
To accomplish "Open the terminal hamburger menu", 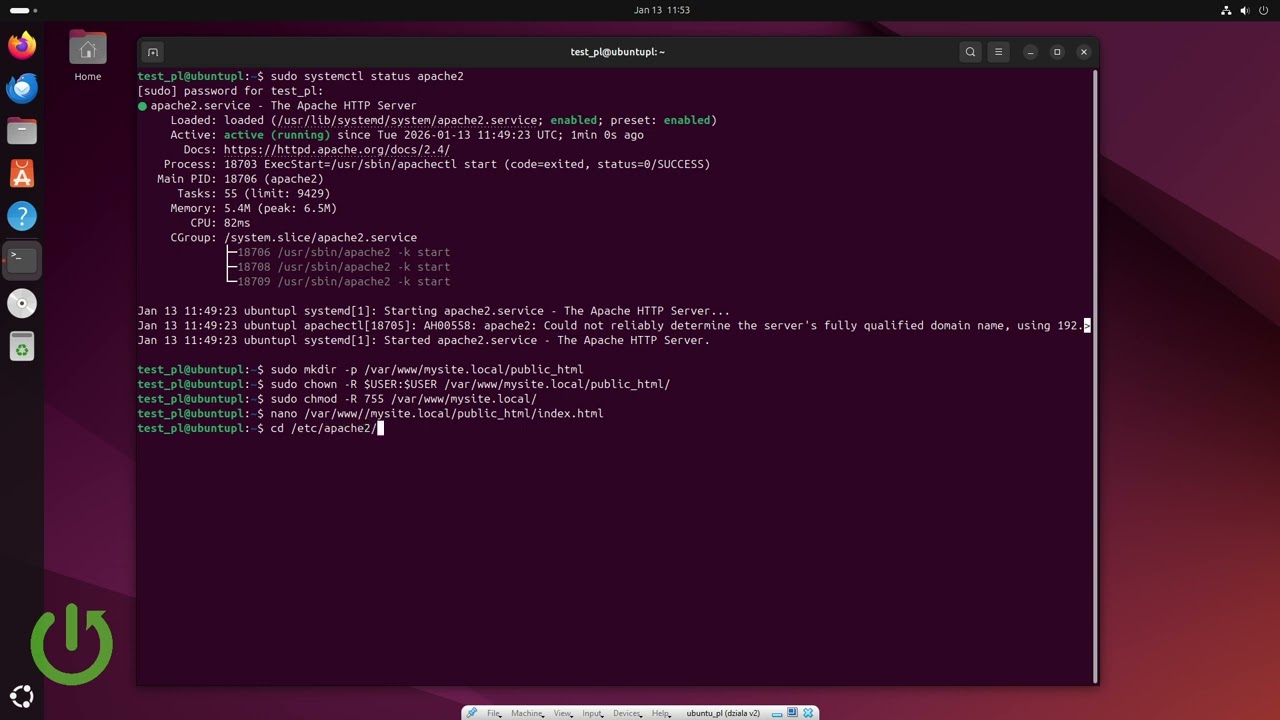I will [x=998, y=52].
